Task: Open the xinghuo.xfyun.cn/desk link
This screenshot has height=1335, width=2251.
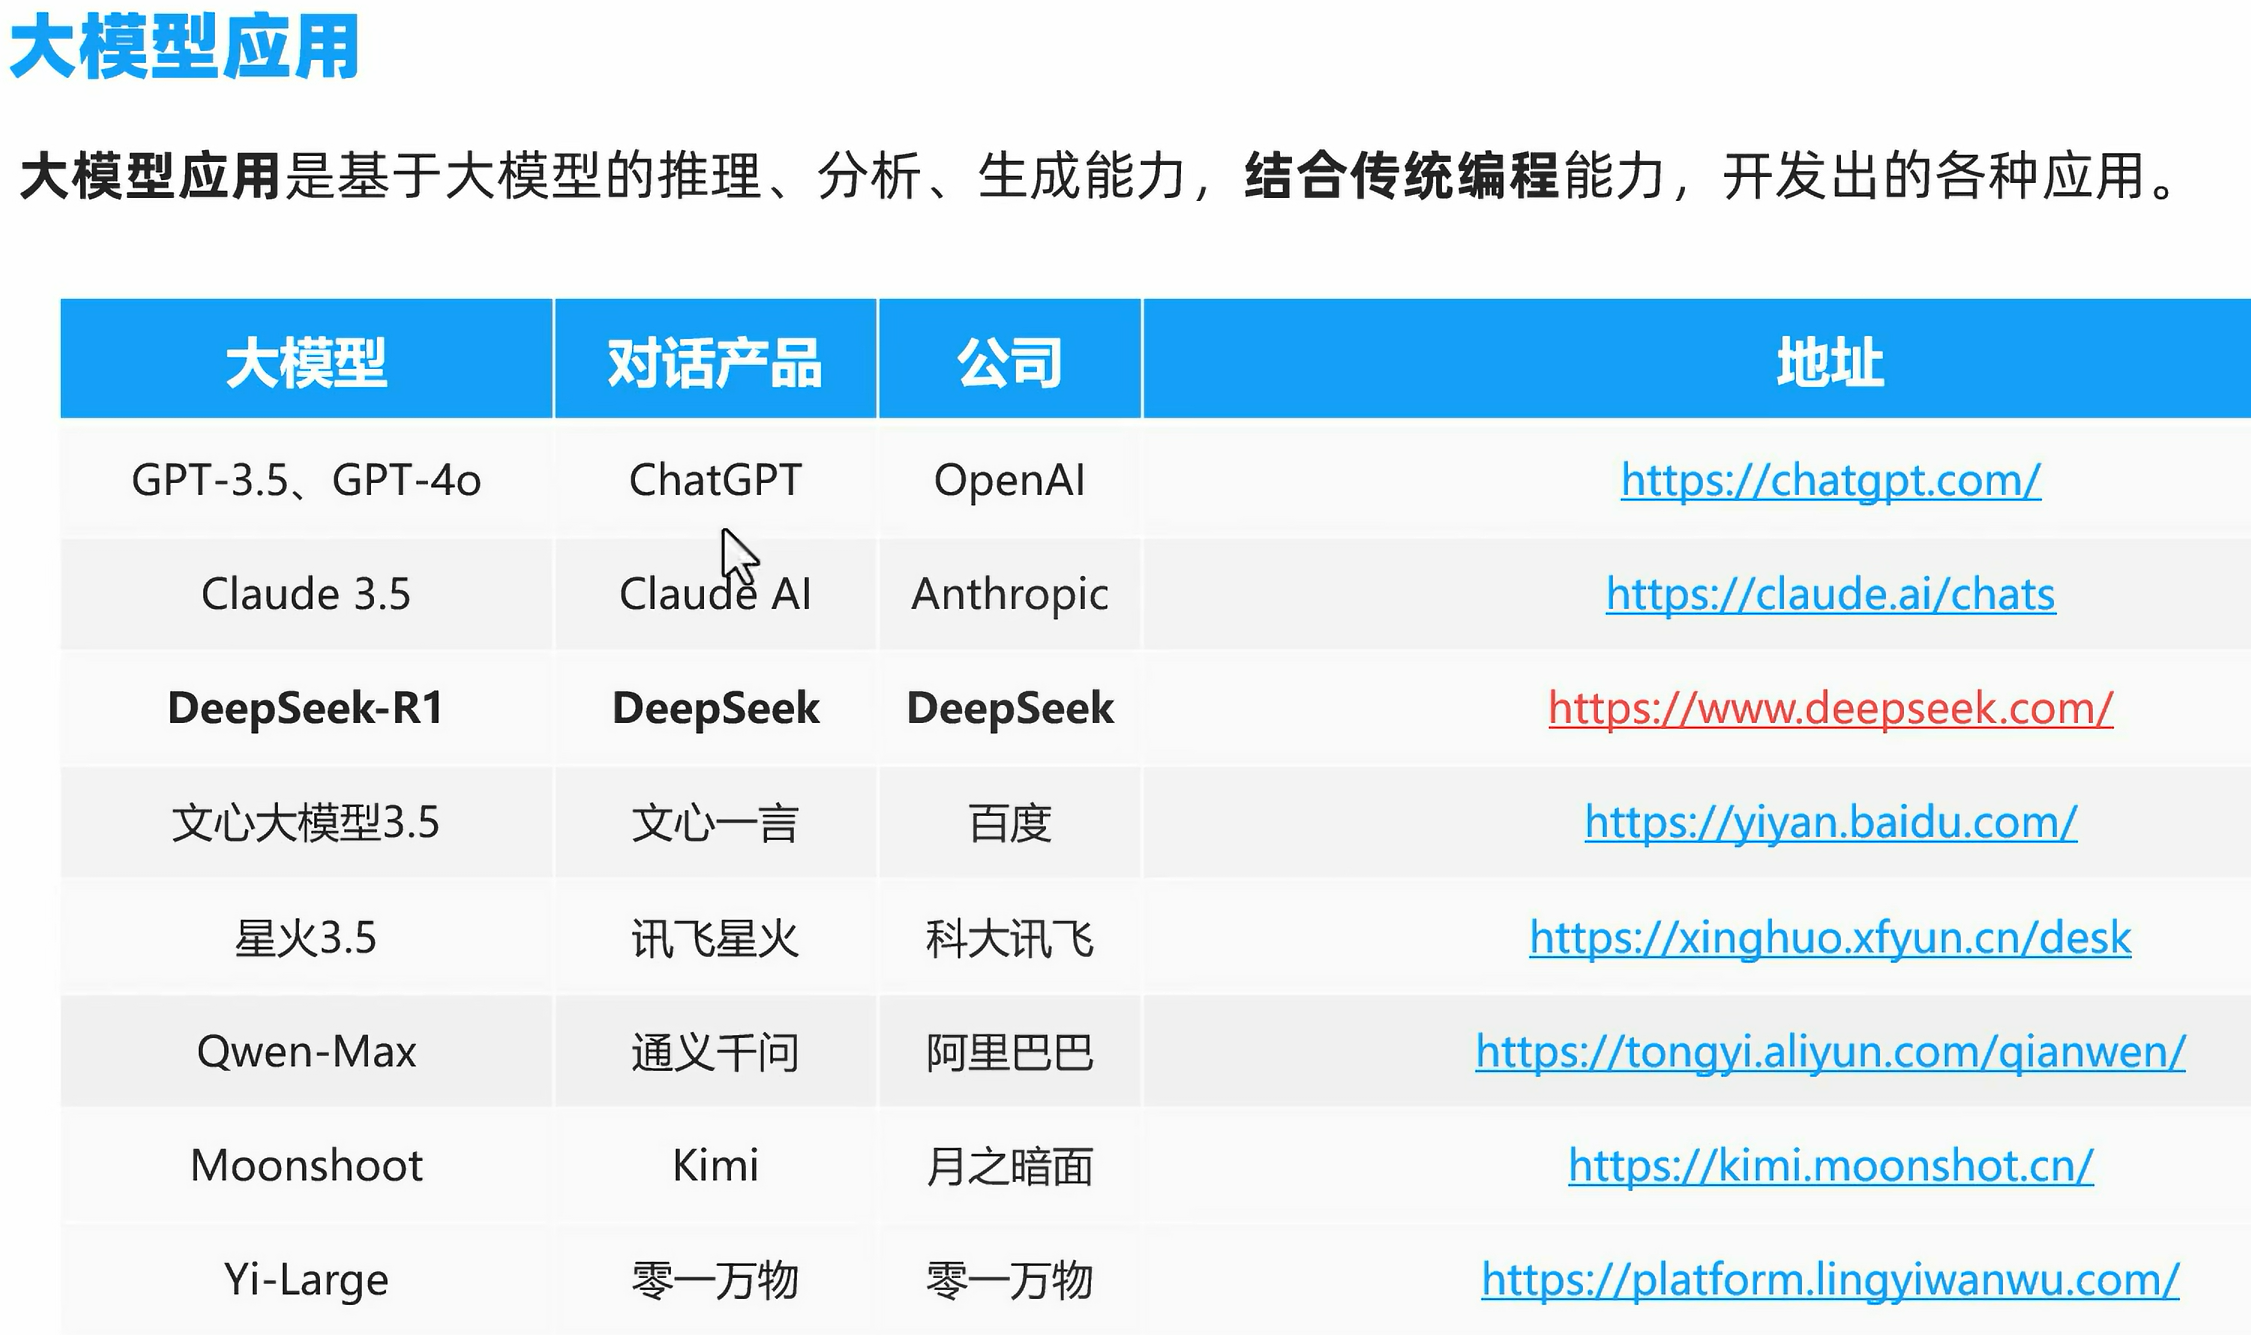Action: 1830,938
